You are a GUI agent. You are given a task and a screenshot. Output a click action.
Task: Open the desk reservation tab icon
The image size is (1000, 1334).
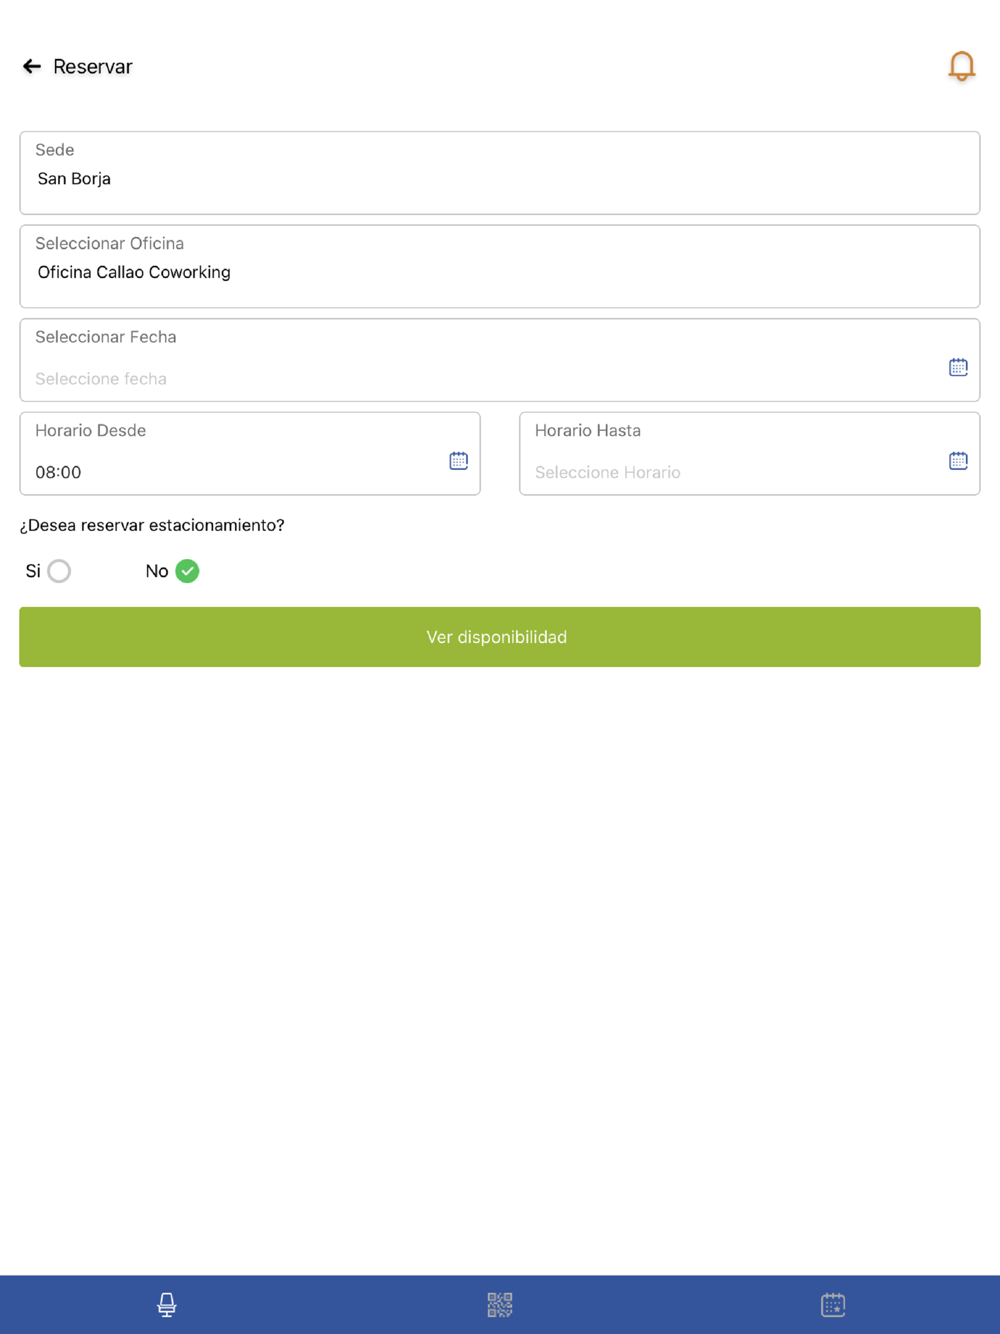167,1304
